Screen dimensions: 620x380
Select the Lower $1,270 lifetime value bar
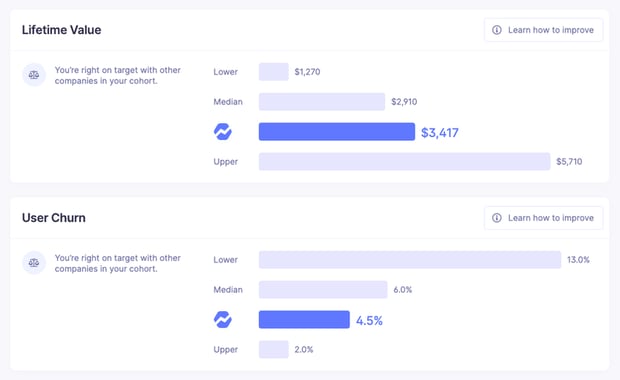pos(274,72)
